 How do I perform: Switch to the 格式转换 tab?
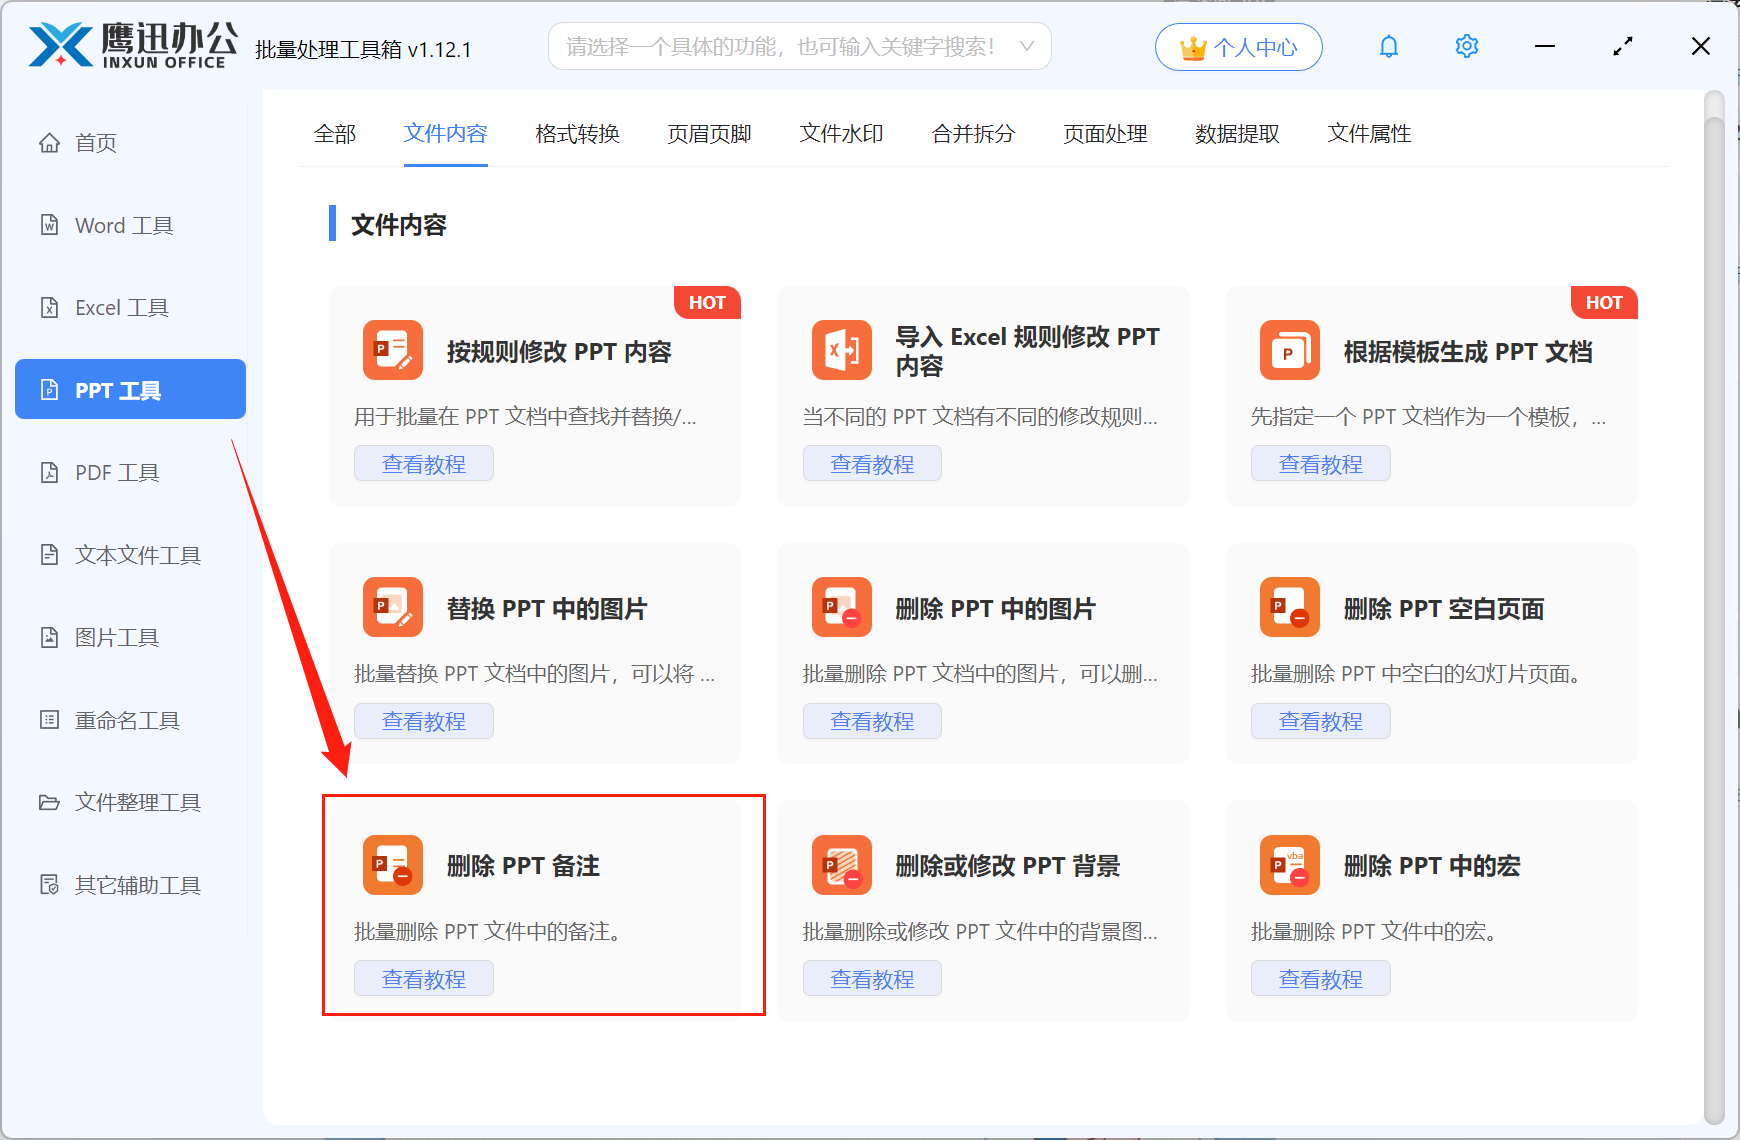(577, 134)
